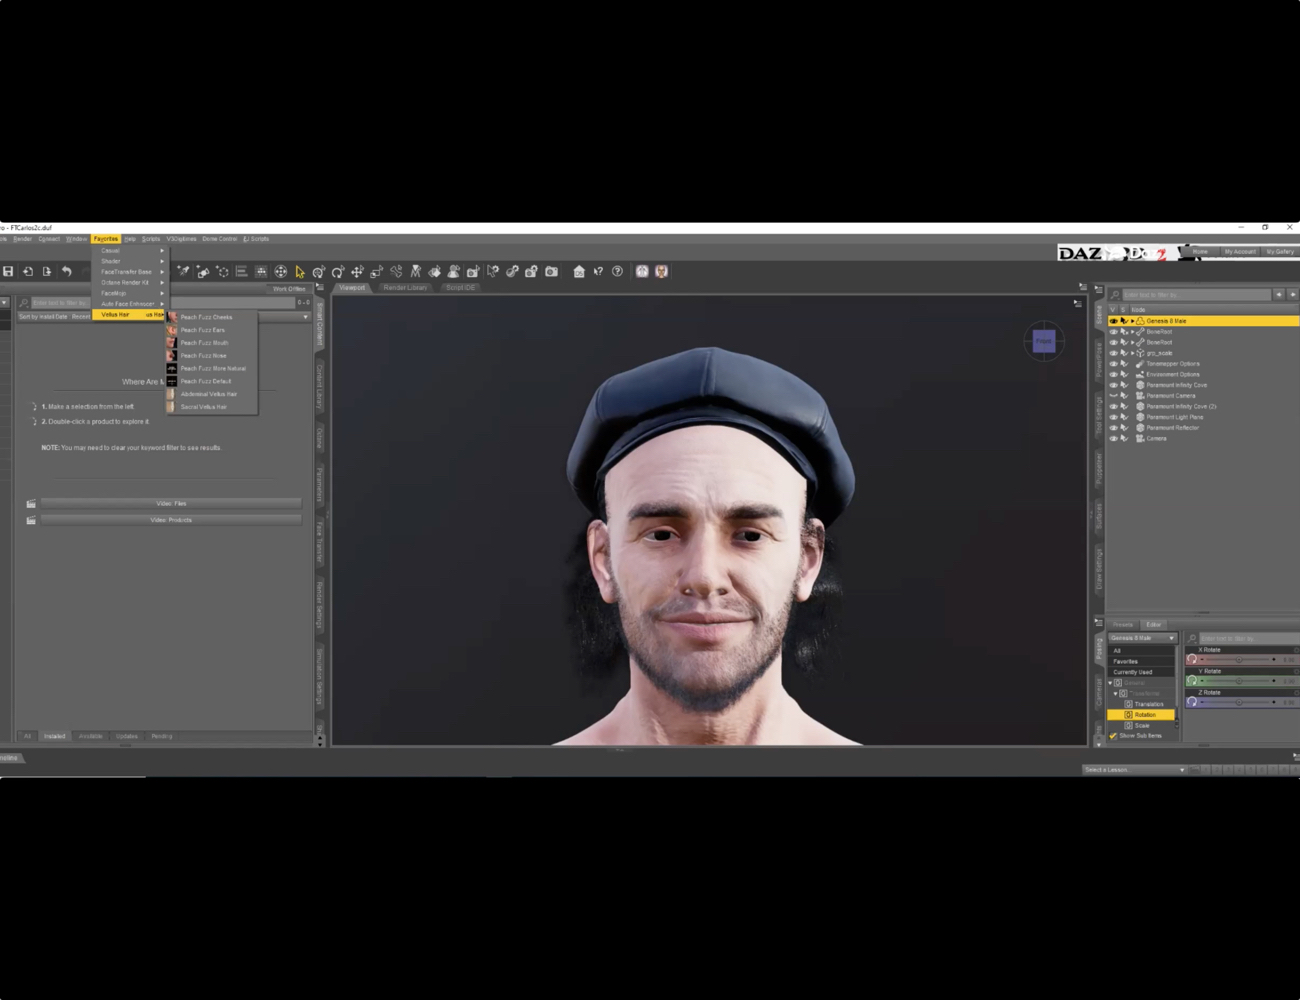Open the Vellus Hair submenu under Favorites
The height and width of the screenshot is (1000, 1300).
coord(115,314)
